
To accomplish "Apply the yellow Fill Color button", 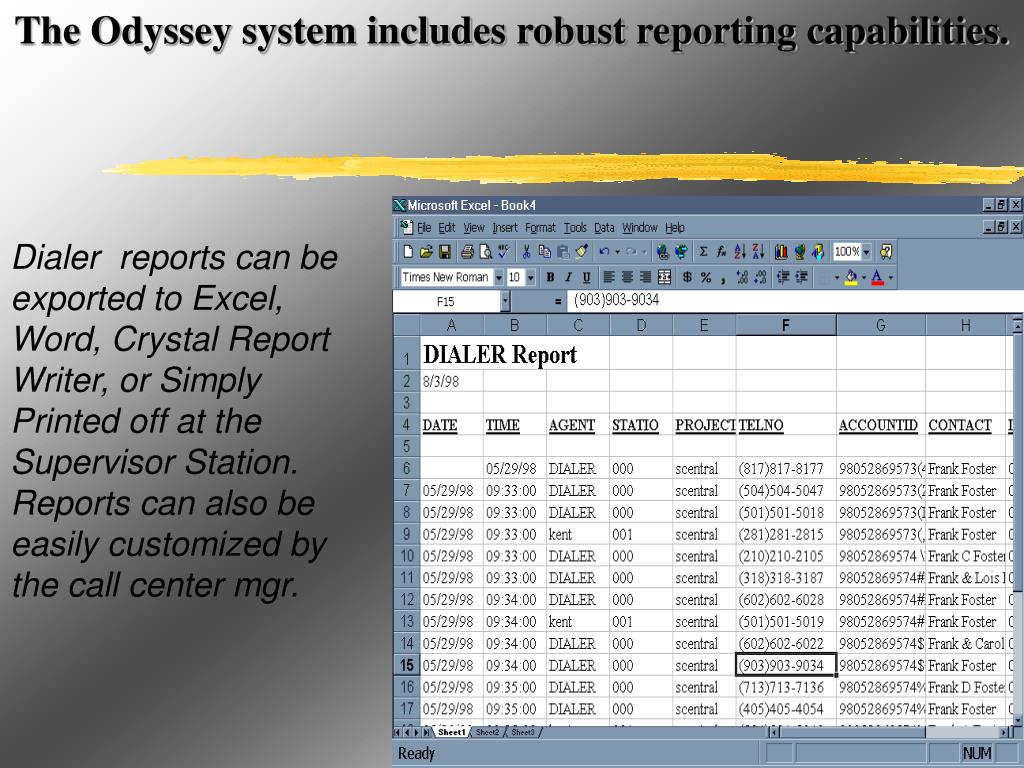I will click(x=851, y=278).
